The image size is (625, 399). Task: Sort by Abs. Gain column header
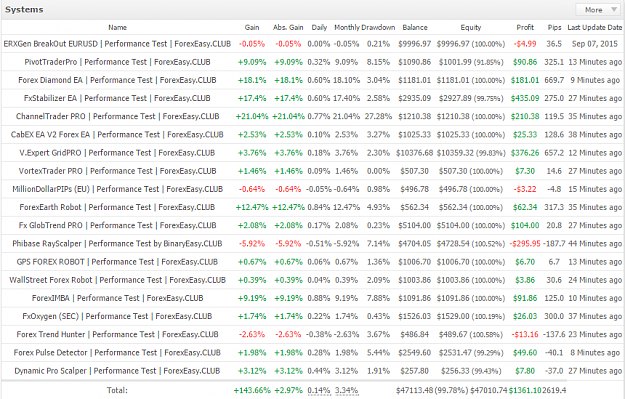288,28
